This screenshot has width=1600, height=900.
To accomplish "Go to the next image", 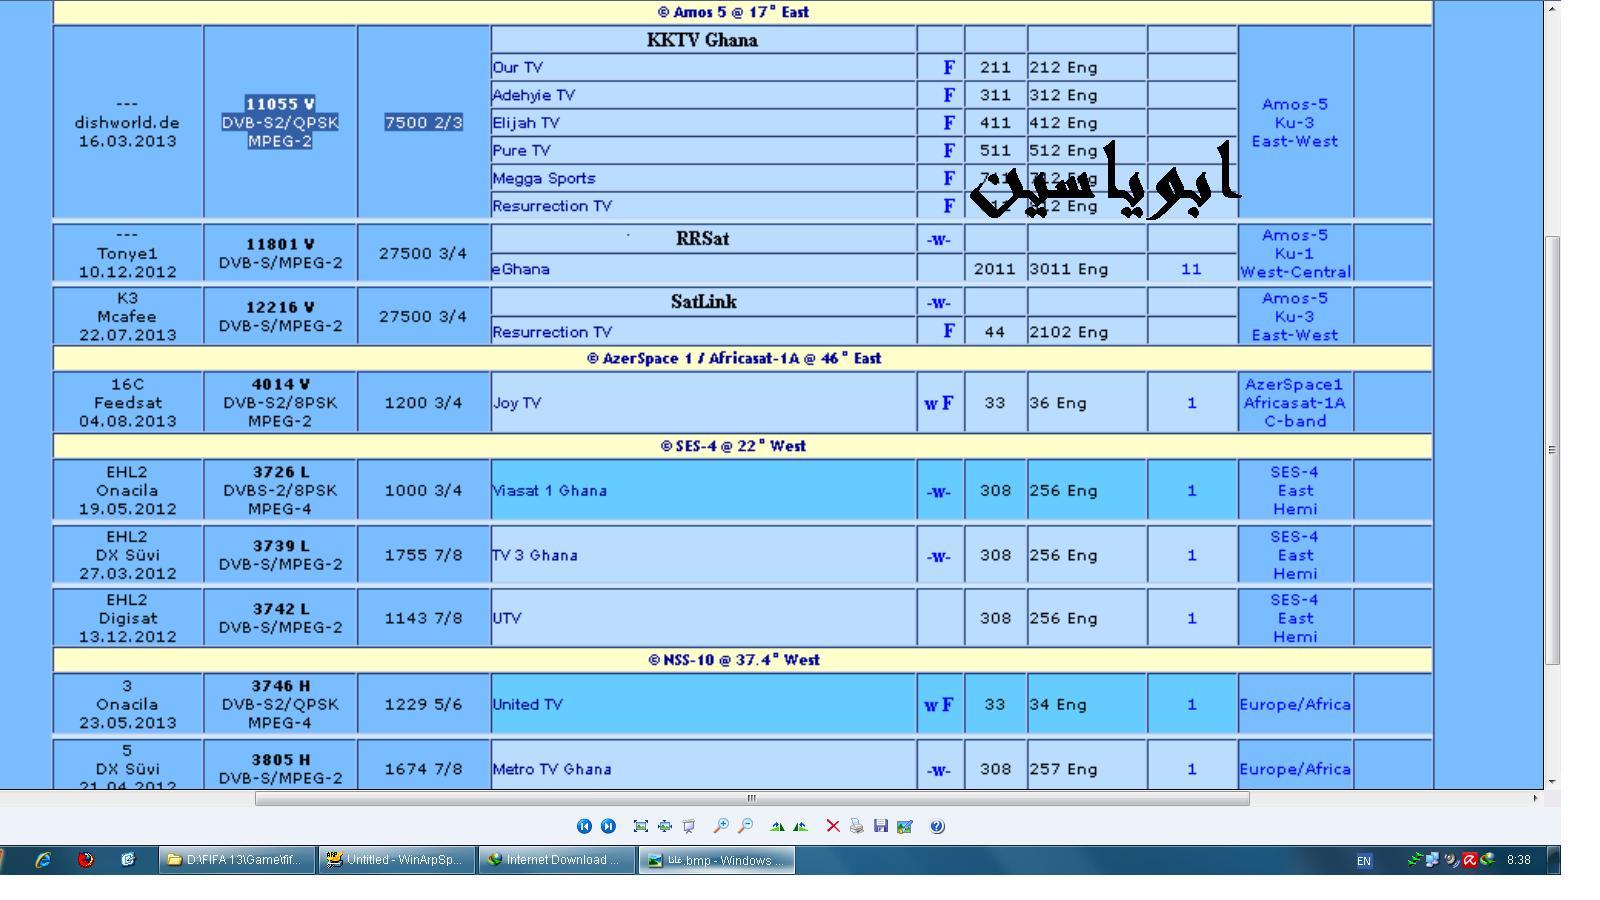I will pyautogui.click(x=608, y=826).
